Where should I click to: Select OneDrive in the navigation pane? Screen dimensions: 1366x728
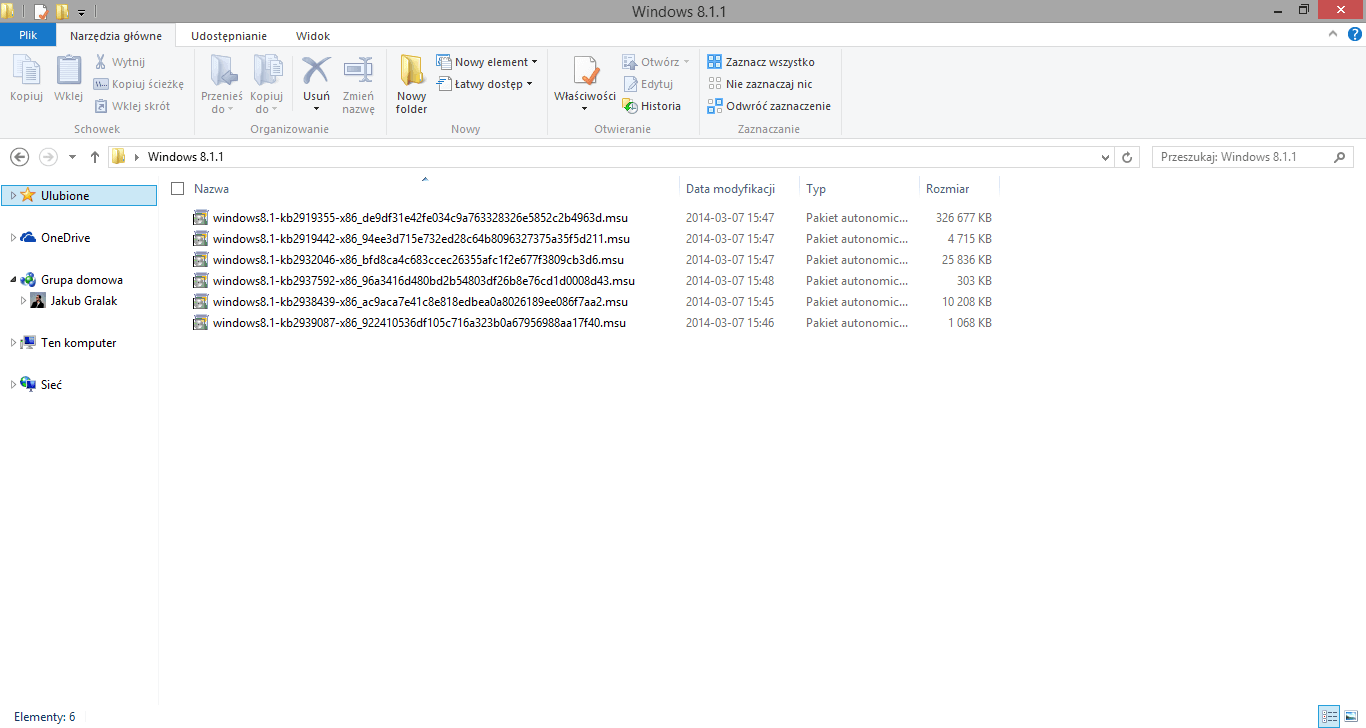click(65, 238)
